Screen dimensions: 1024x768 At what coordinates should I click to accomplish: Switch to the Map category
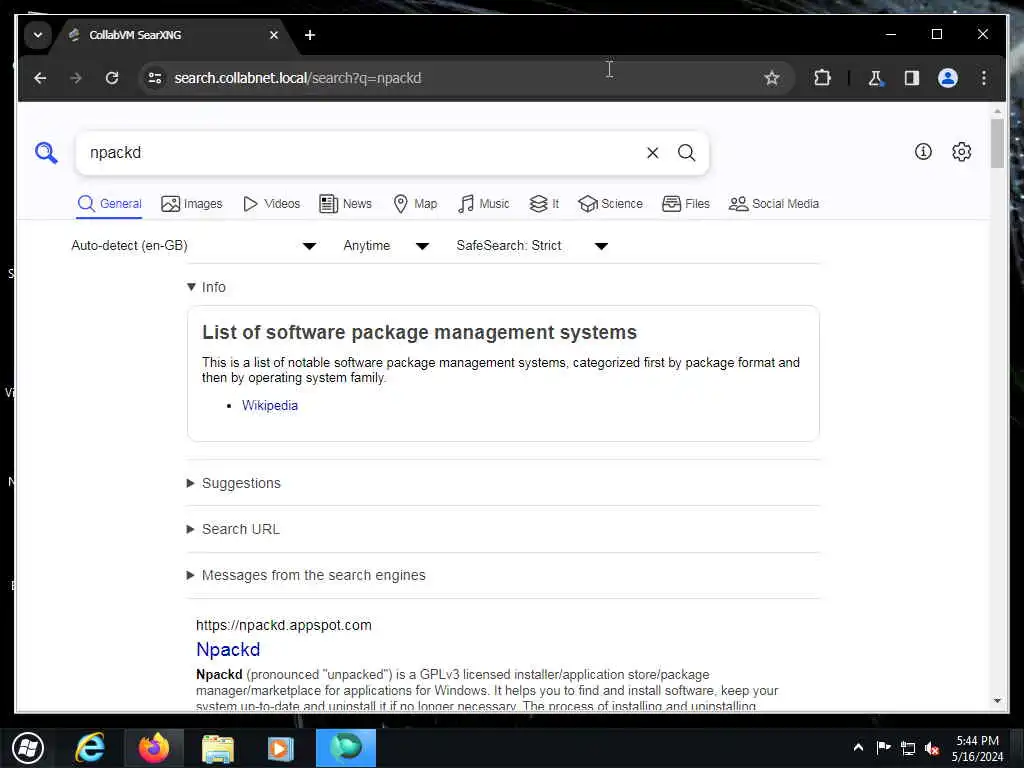tap(415, 204)
